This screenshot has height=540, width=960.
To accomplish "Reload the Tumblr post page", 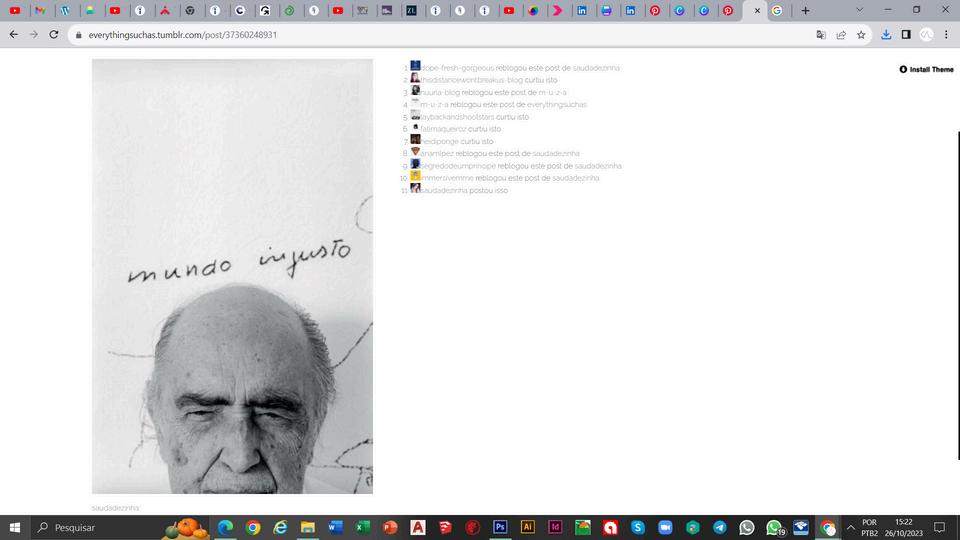I will click(x=54, y=35).
